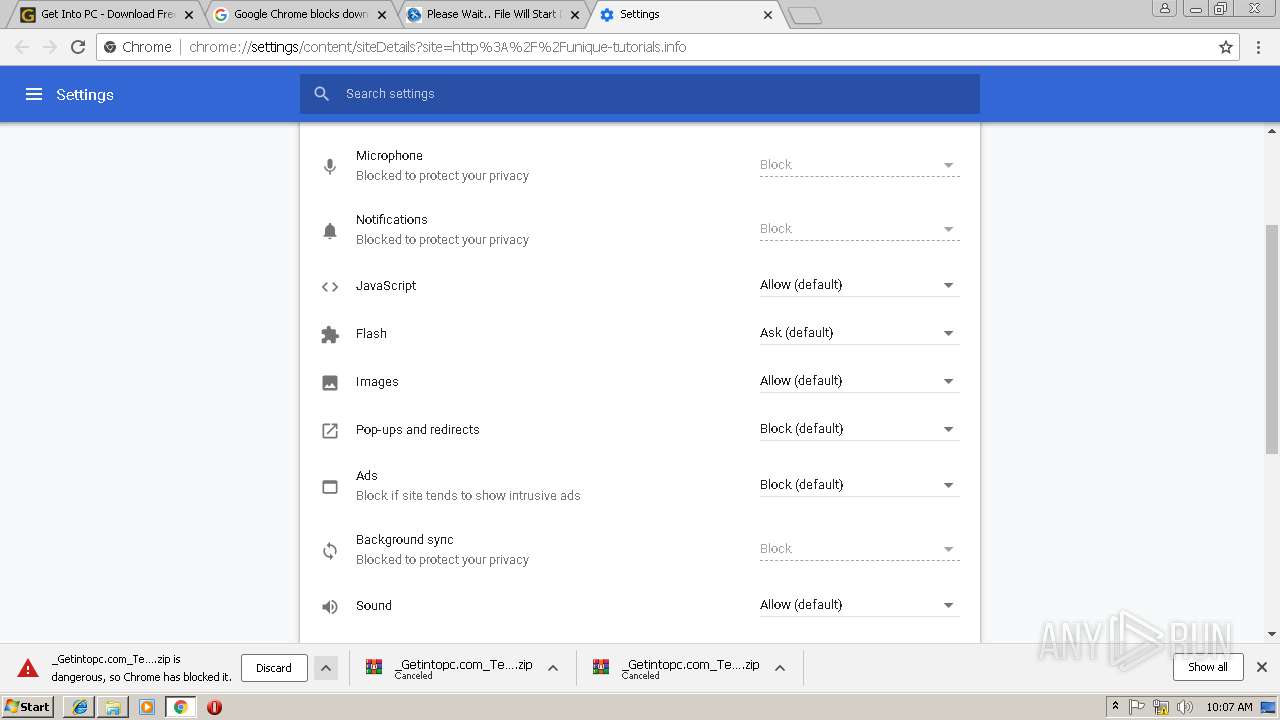This screenshot has width=1280, height=720.
Task: Click the taskbar clock showing 10:07 AM
Action: [1229, 707]
